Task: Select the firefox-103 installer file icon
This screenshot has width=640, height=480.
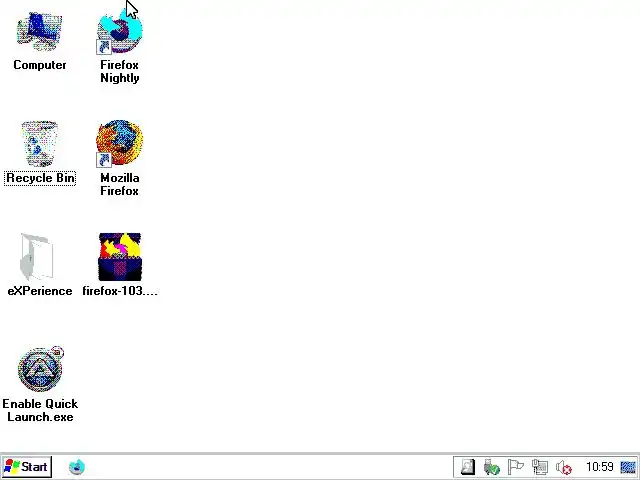Action: point(120,257)
